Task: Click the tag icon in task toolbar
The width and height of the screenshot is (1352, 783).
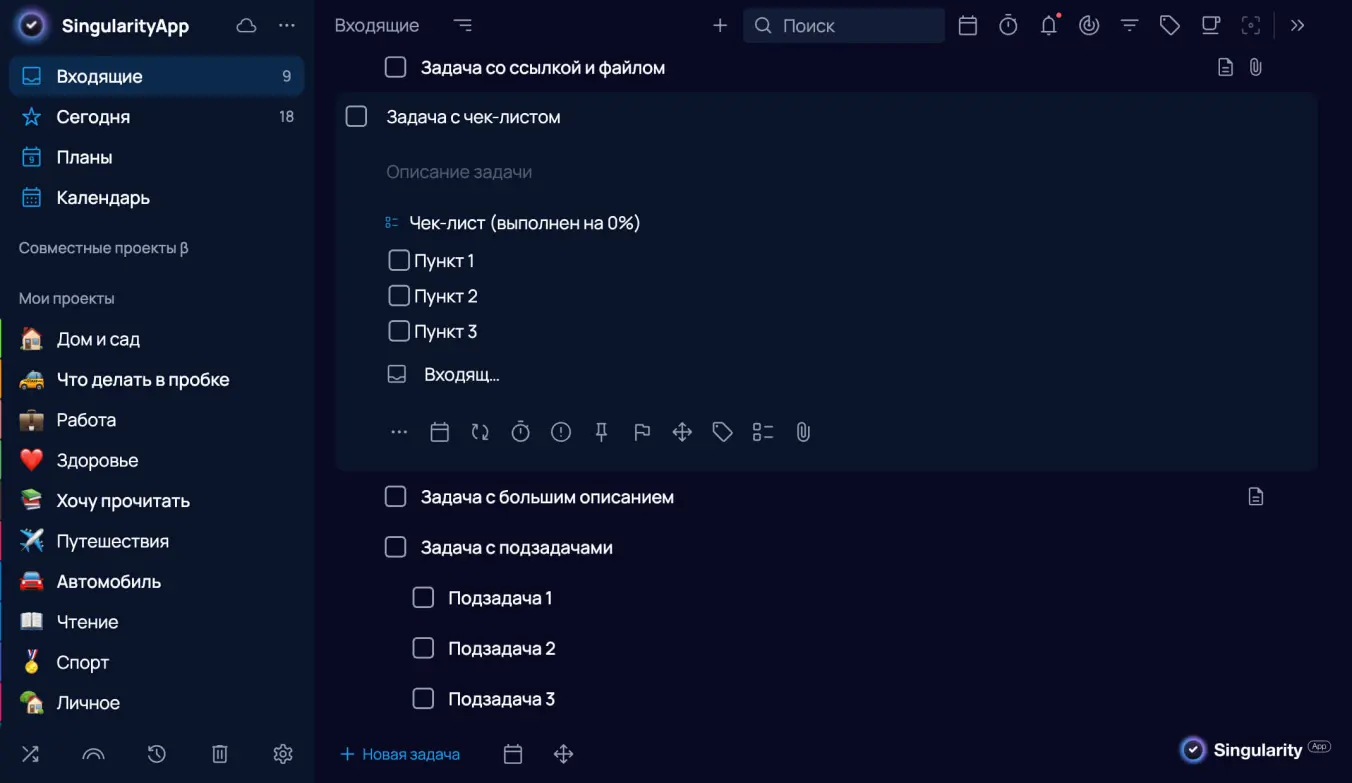Action: pos(722,432)
